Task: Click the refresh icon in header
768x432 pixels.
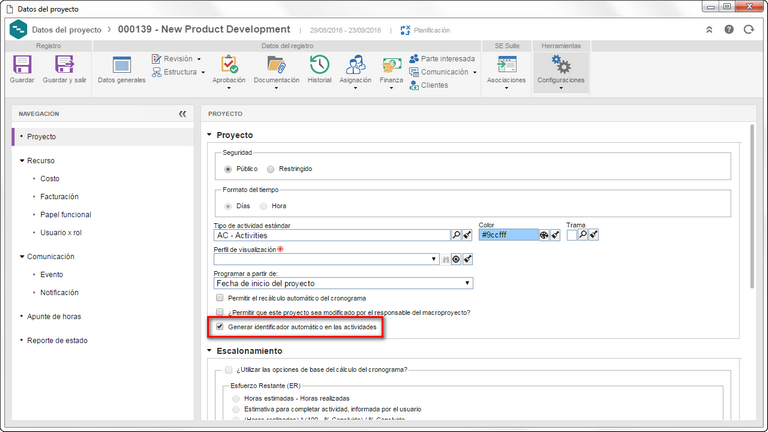Action: click(749, 29)
